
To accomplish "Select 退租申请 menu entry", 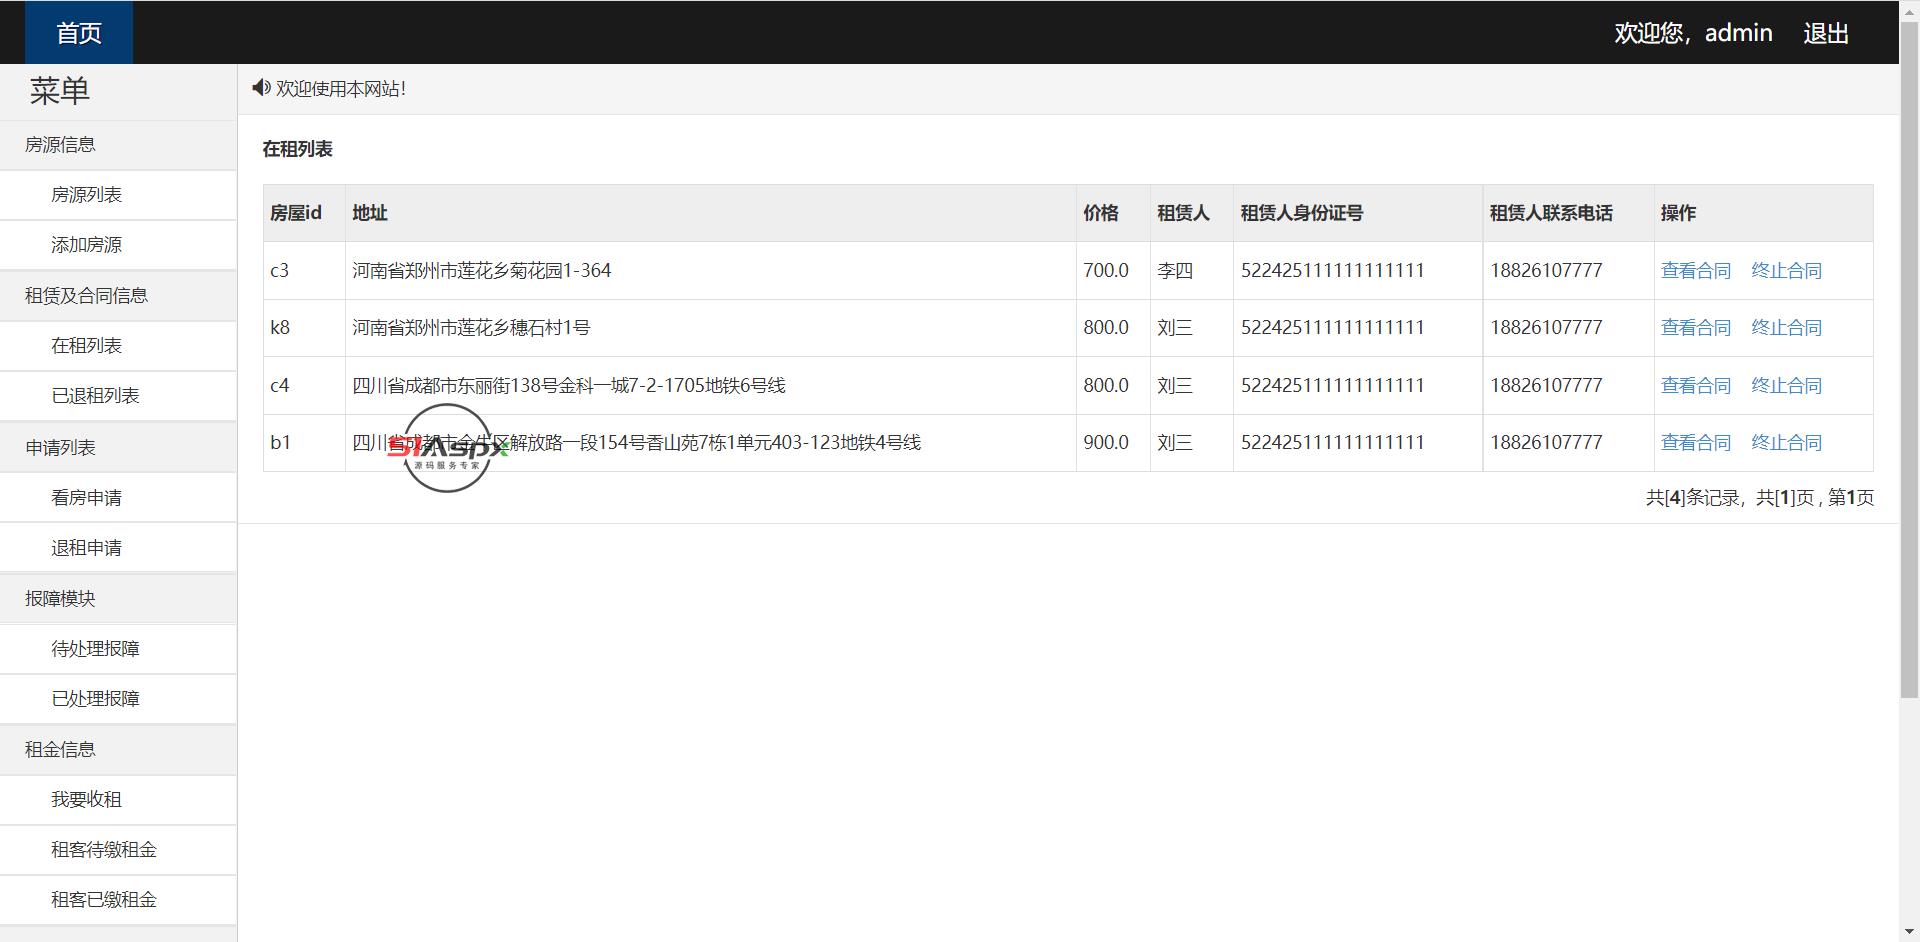I will [x=87, y=548].
